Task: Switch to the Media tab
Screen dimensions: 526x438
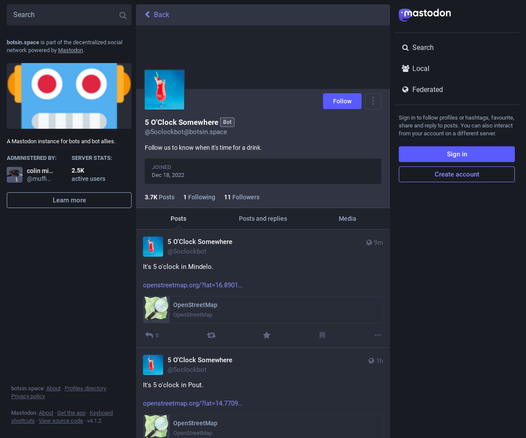Action: tap(347, 219)
